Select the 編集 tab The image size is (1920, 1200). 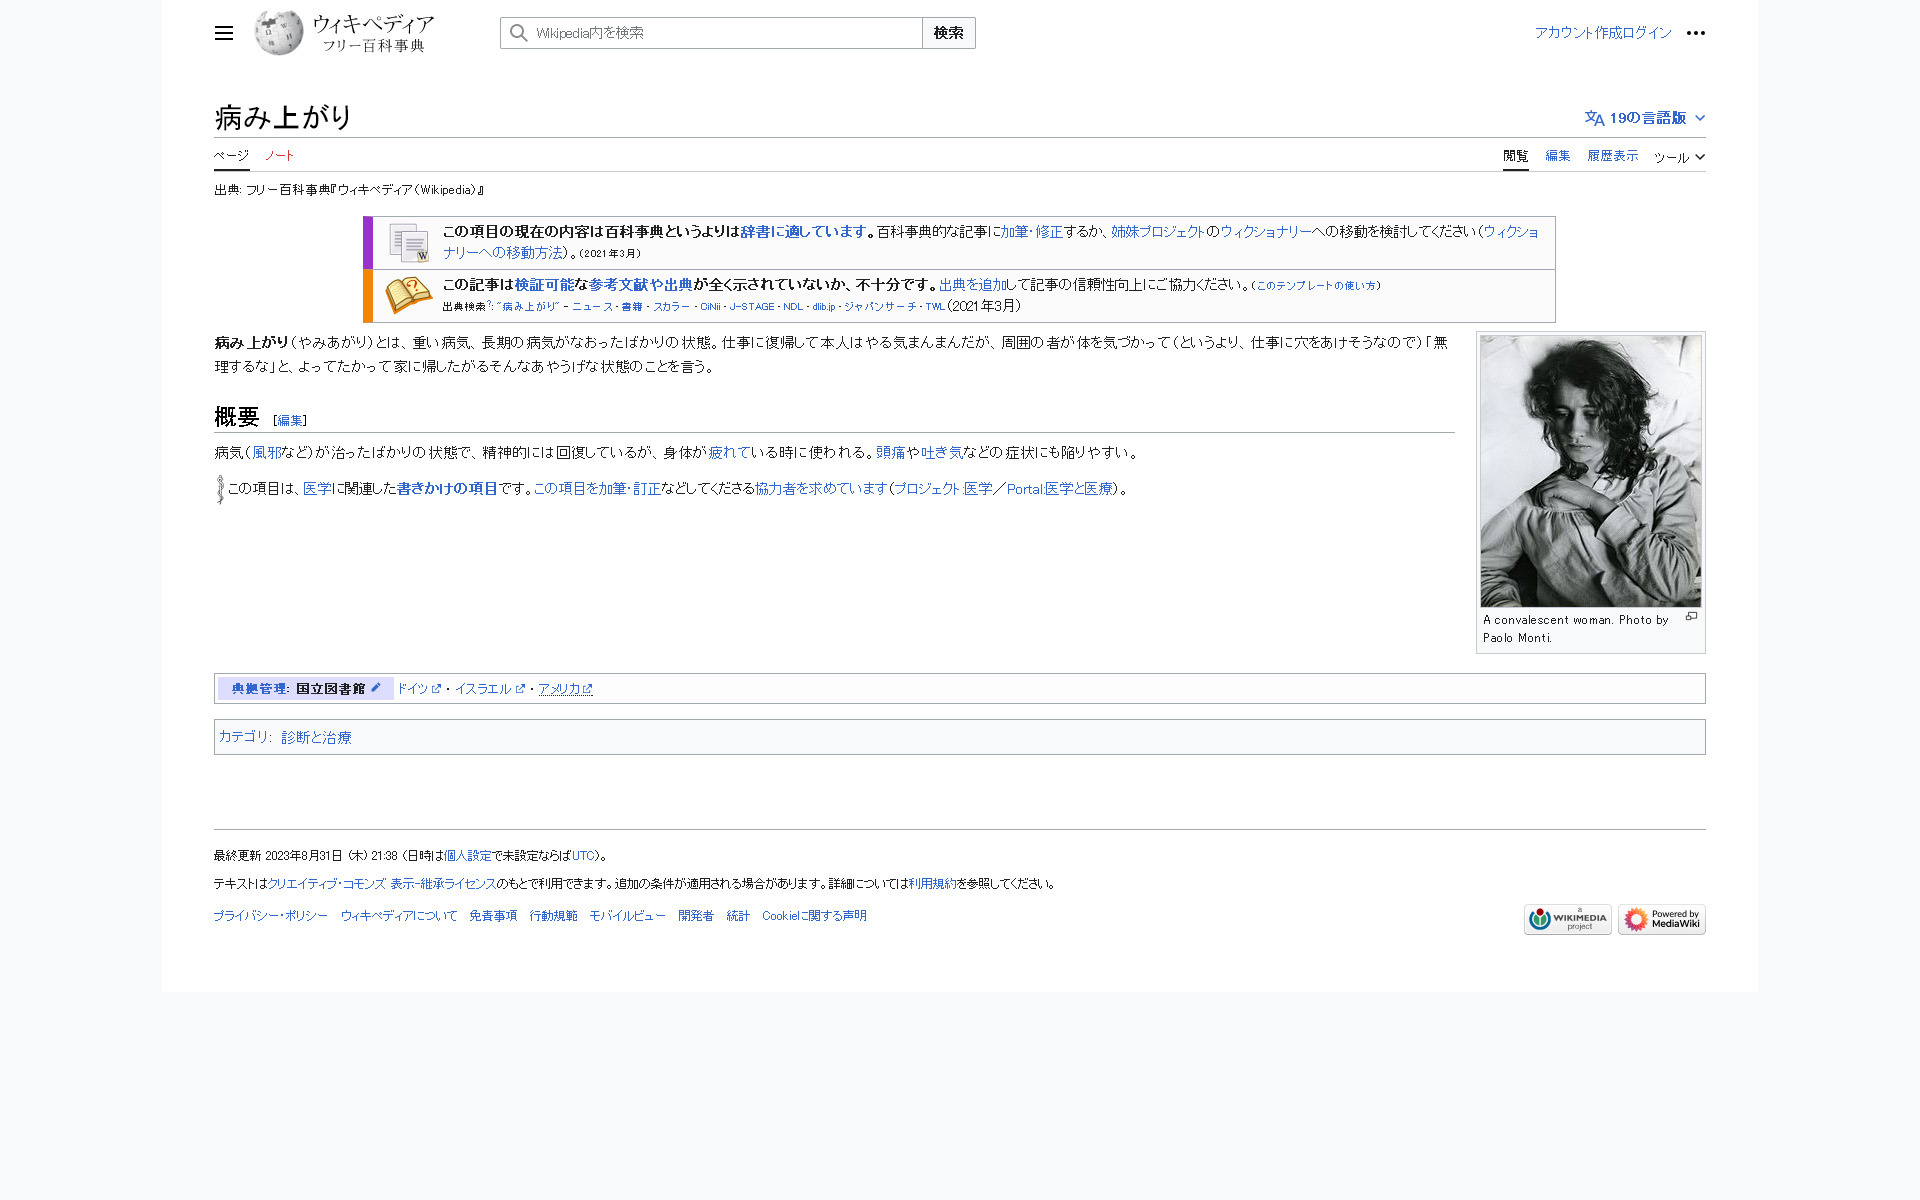(1557, 156)
